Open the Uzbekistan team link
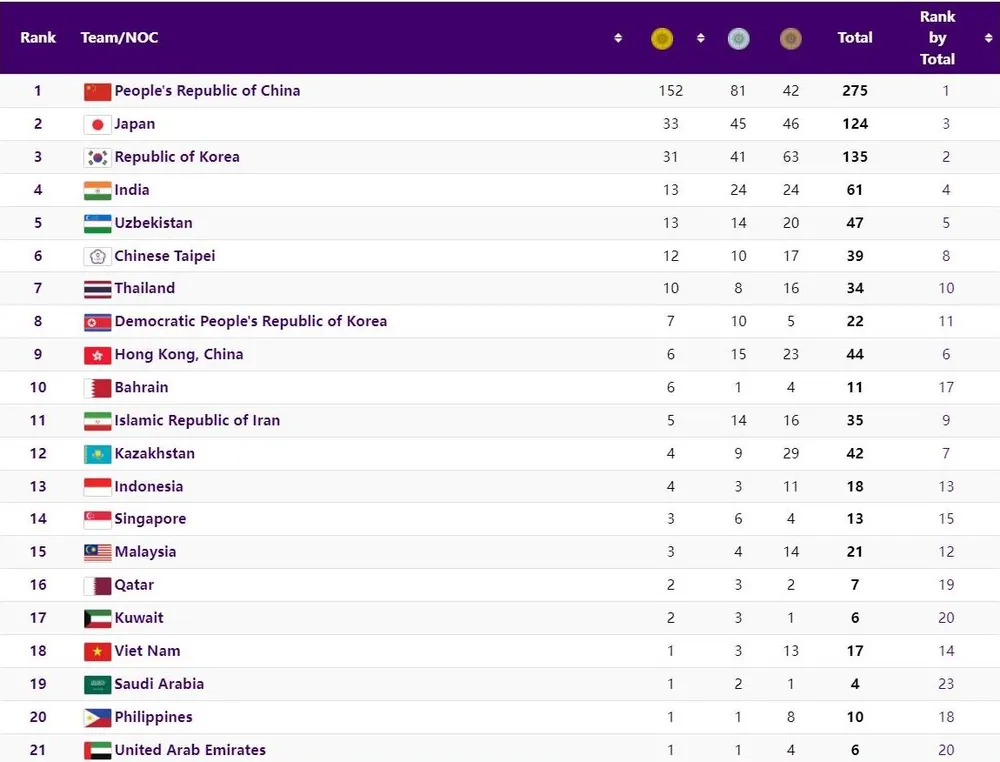The image size is (1000, 762). tap(153, 223)
